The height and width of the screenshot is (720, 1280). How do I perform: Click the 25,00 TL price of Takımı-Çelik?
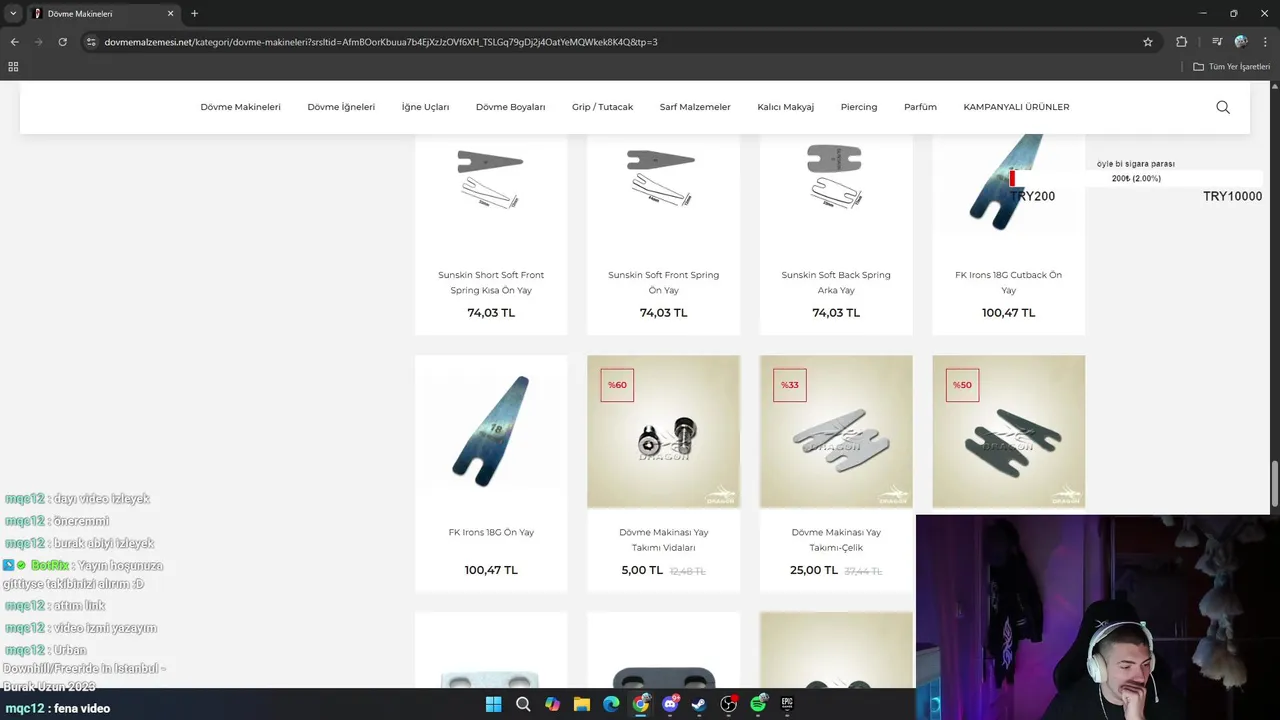pyautogui.click(x=814, y=570)
